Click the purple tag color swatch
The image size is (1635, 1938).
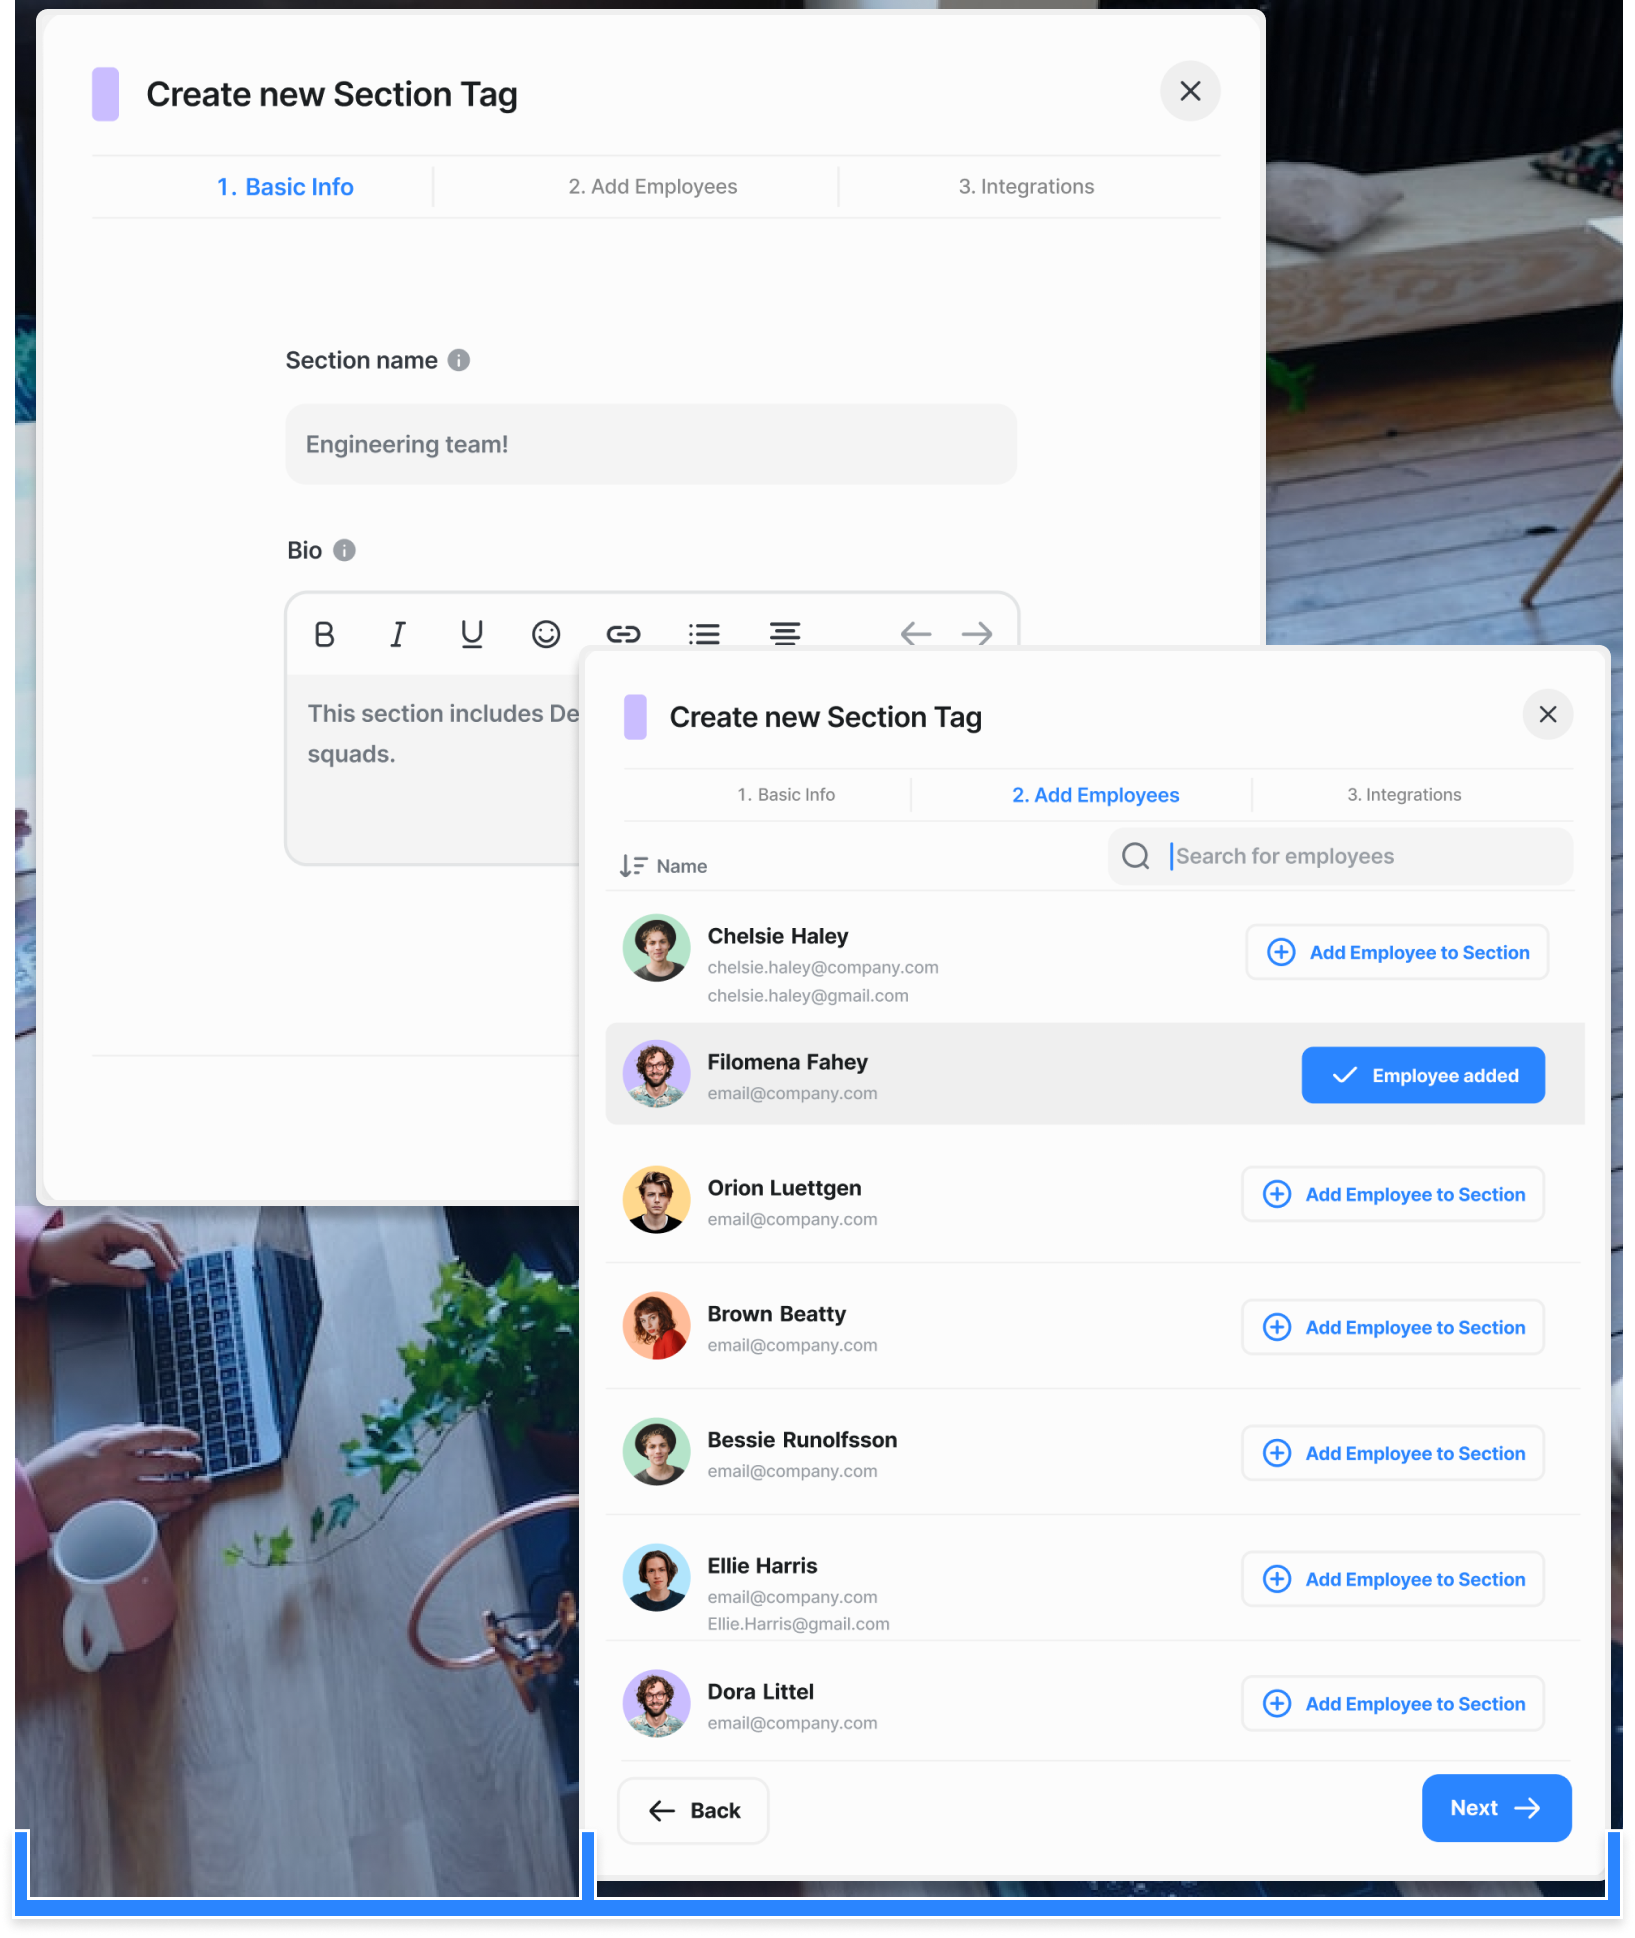pyautogui.click(x=635, y=717)
